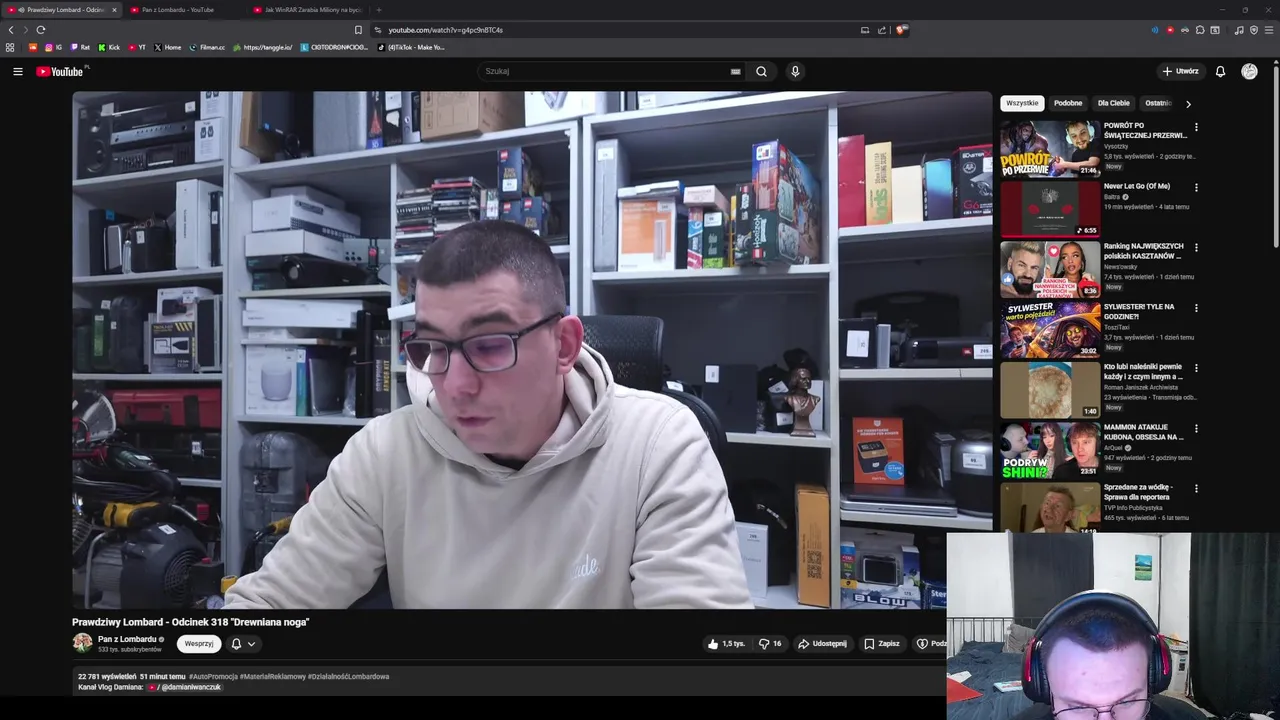Open the browser hamburger main menu
1280x720 pixels.
point(1269,30)
